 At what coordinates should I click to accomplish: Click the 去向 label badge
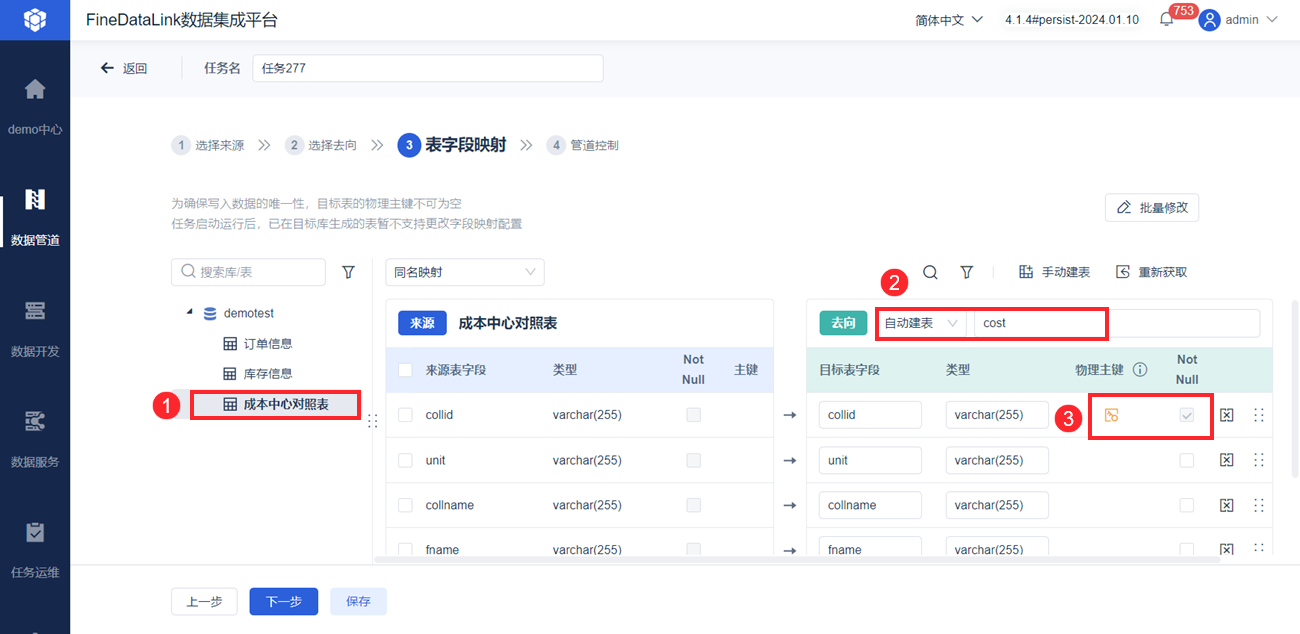tap(843, 323)
